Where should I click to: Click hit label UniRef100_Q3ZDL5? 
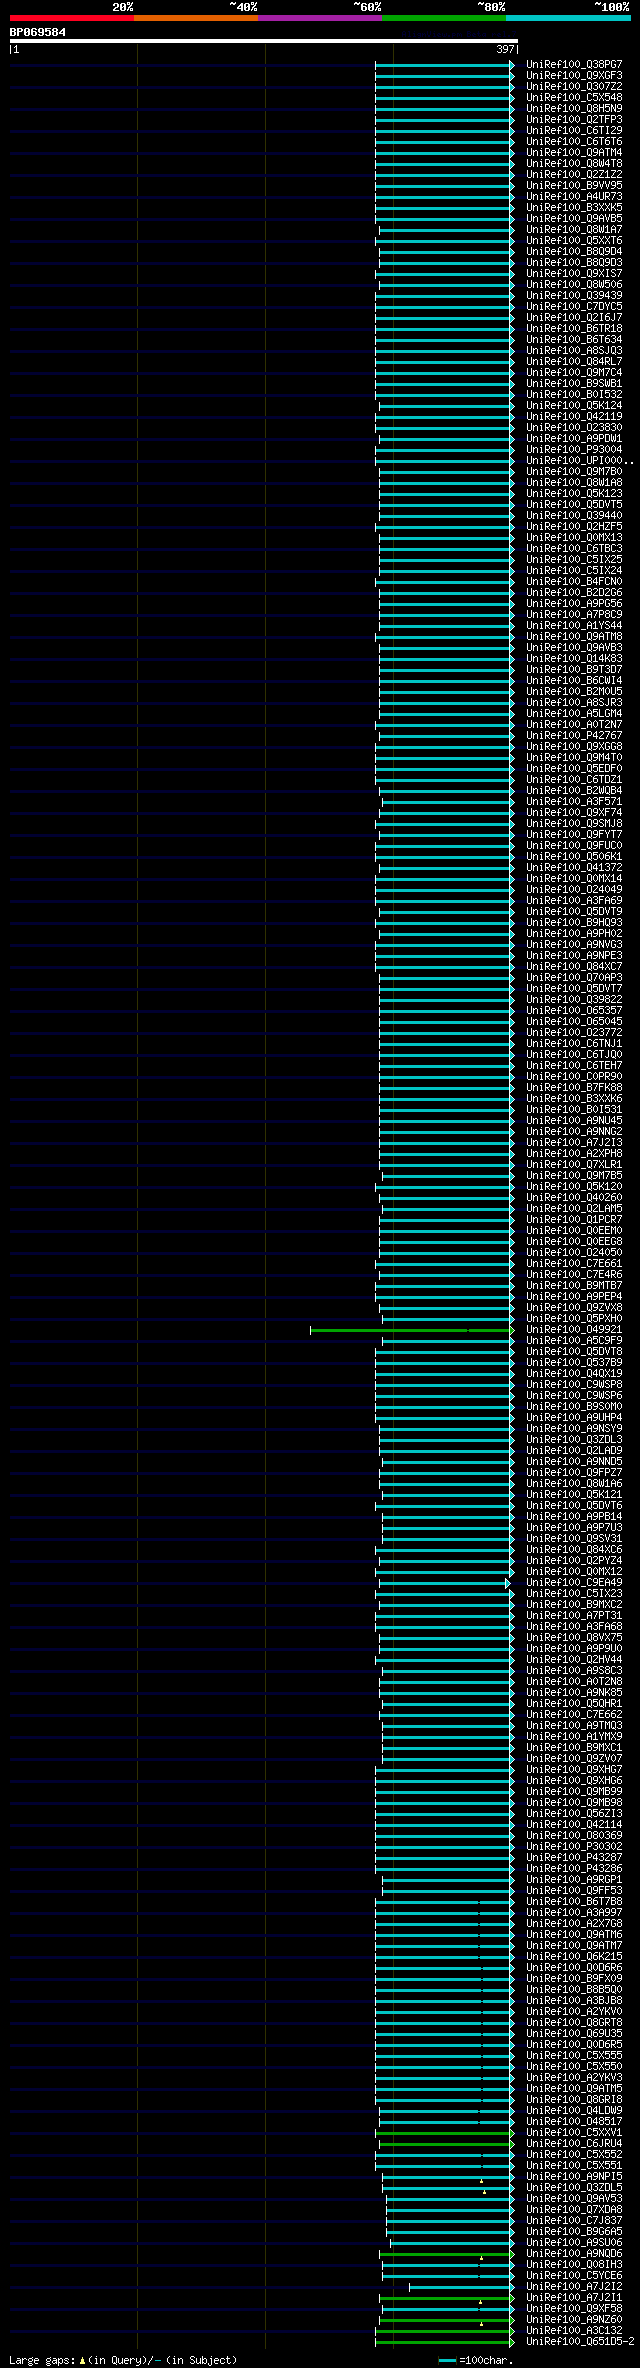[x=574, y=2187]
